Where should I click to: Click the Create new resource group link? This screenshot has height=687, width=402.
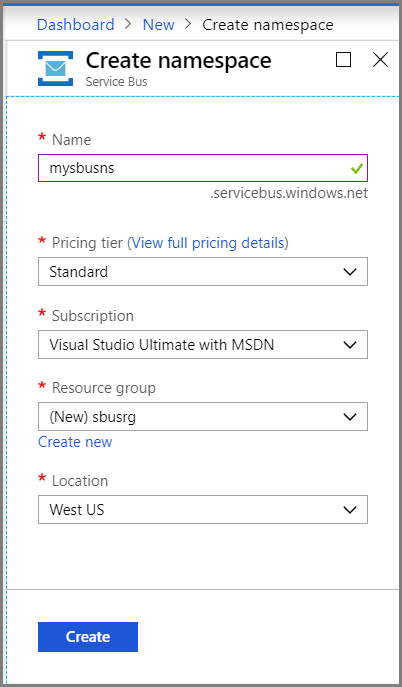(x=75, y=442)
